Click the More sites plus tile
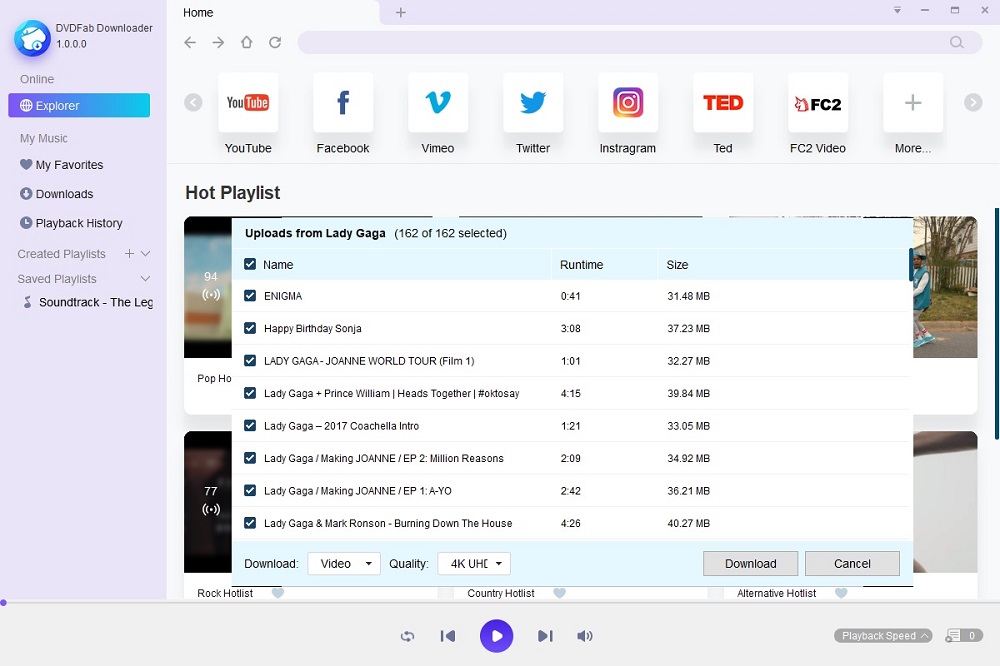This screenshot has height=666, width=1000. click(913, 103)
